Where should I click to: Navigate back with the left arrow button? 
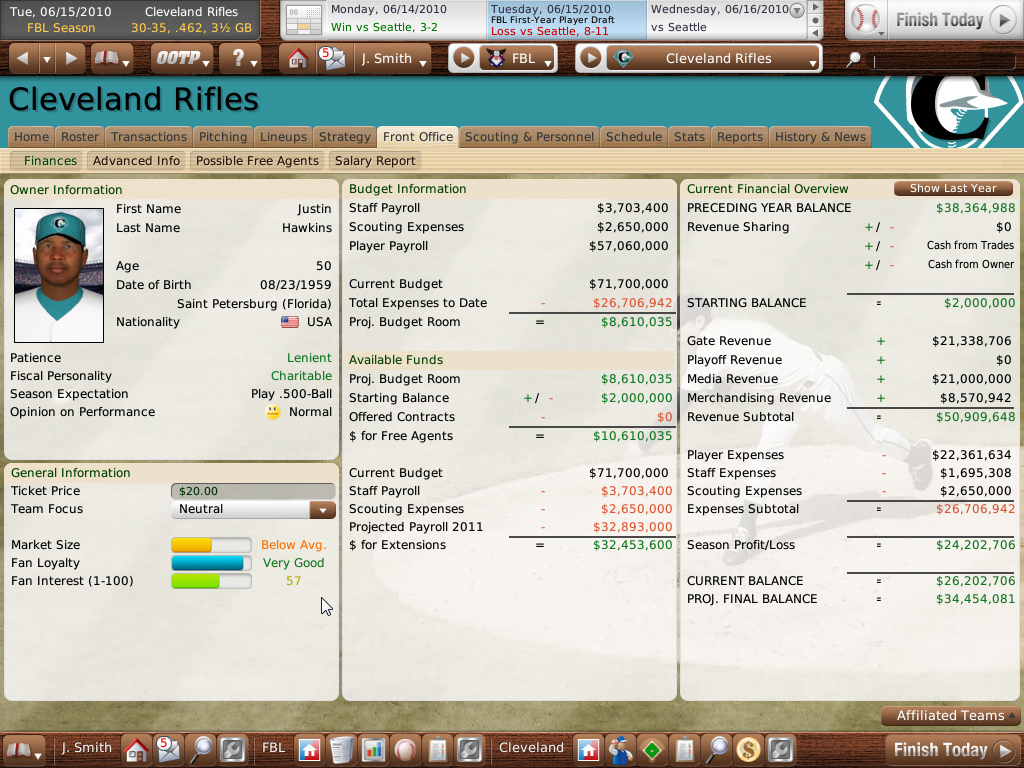point(23,59)
